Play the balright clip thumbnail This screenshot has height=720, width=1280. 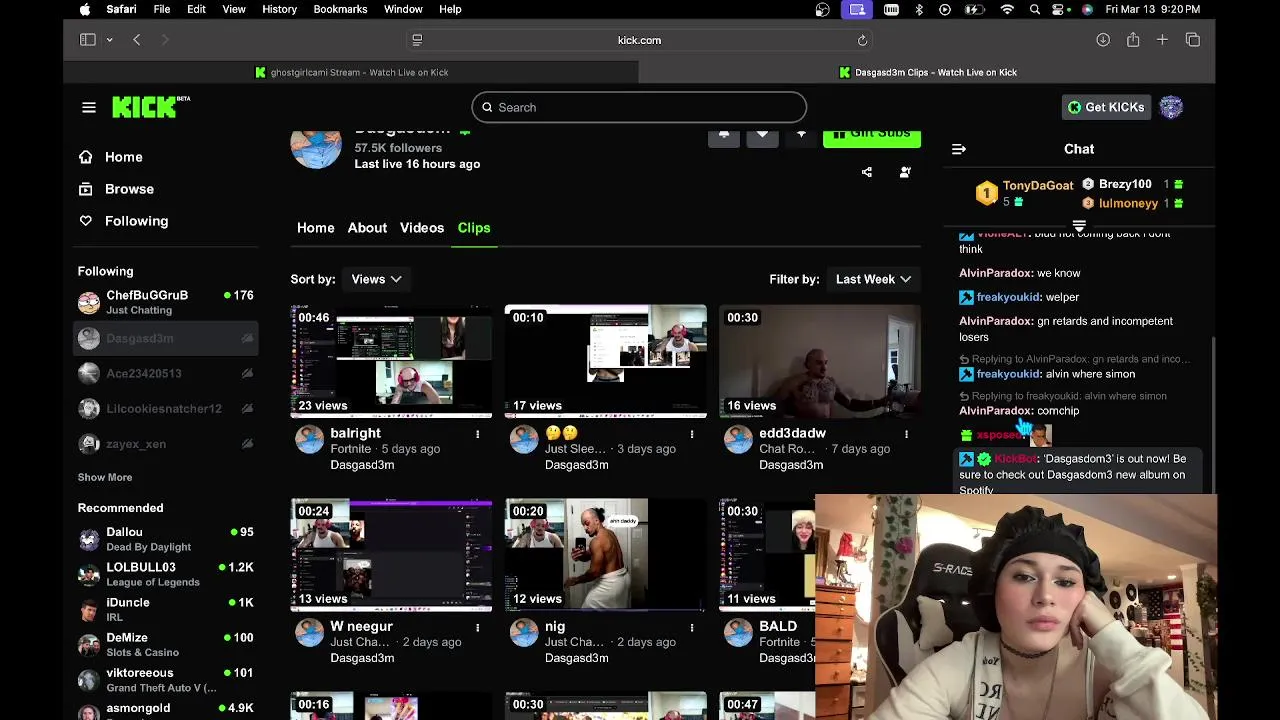[391, 361]
